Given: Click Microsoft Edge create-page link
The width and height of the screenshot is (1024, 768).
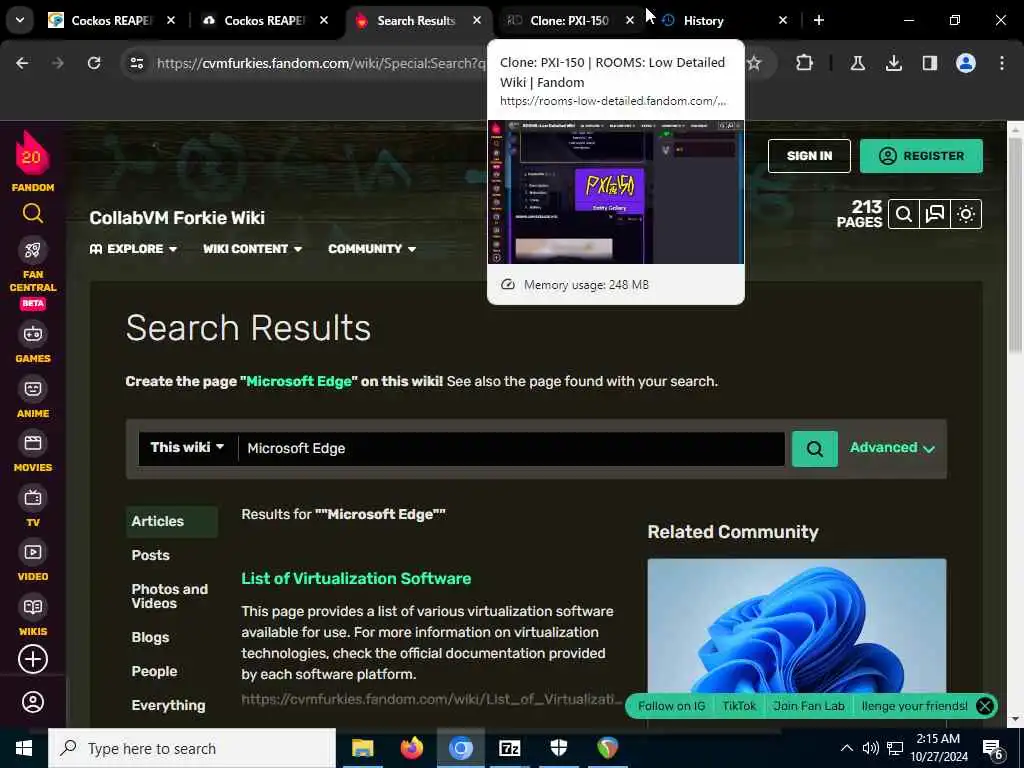Looking at the screenshot, I should pyautogui.click(x=299, y=381).
